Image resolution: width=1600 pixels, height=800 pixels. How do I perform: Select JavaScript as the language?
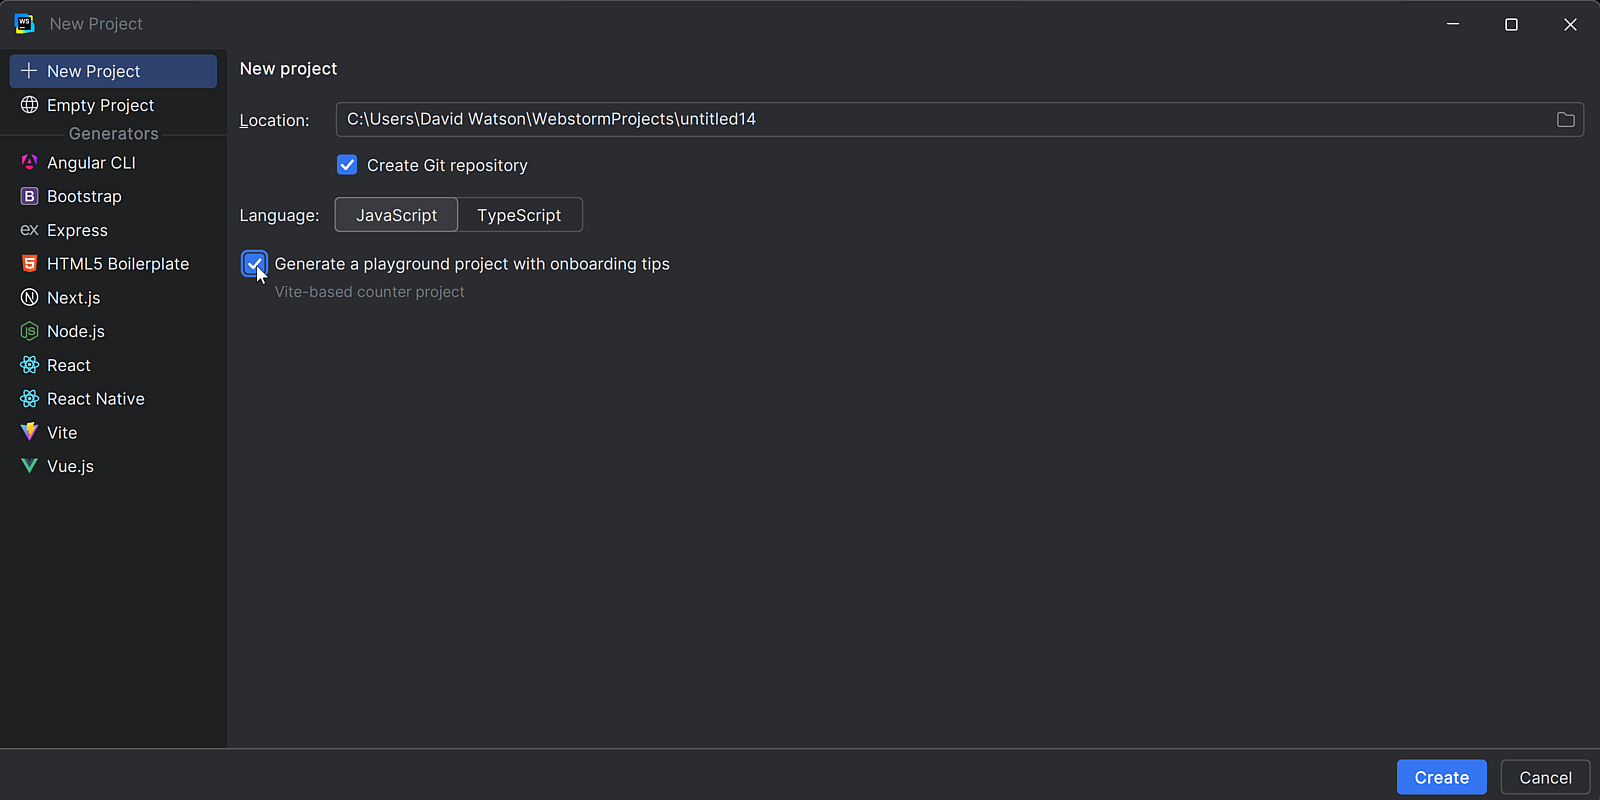tap(396, 215)
